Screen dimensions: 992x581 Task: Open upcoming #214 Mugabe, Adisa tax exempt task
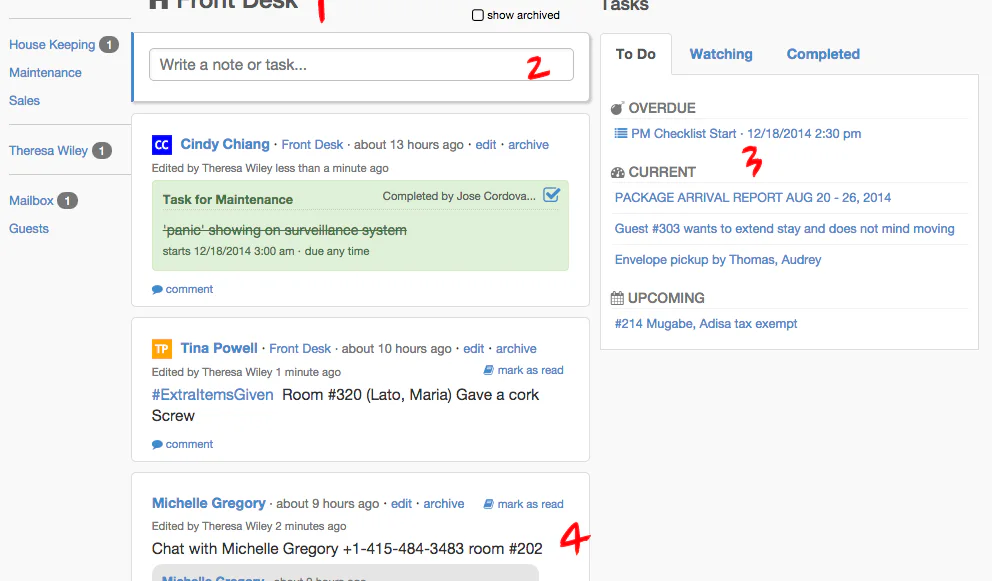click(706, 323)
